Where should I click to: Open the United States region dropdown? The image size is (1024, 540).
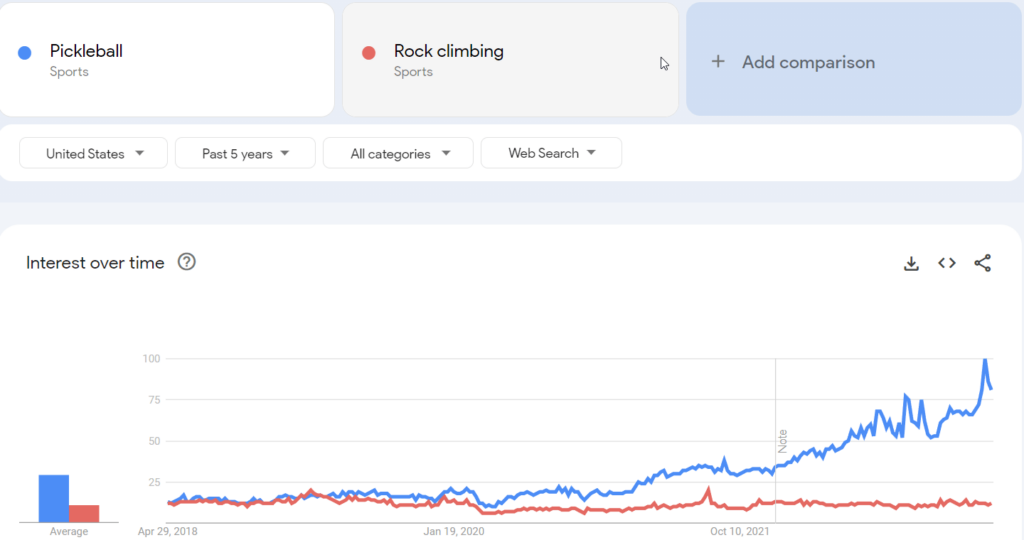coord(94,154)
